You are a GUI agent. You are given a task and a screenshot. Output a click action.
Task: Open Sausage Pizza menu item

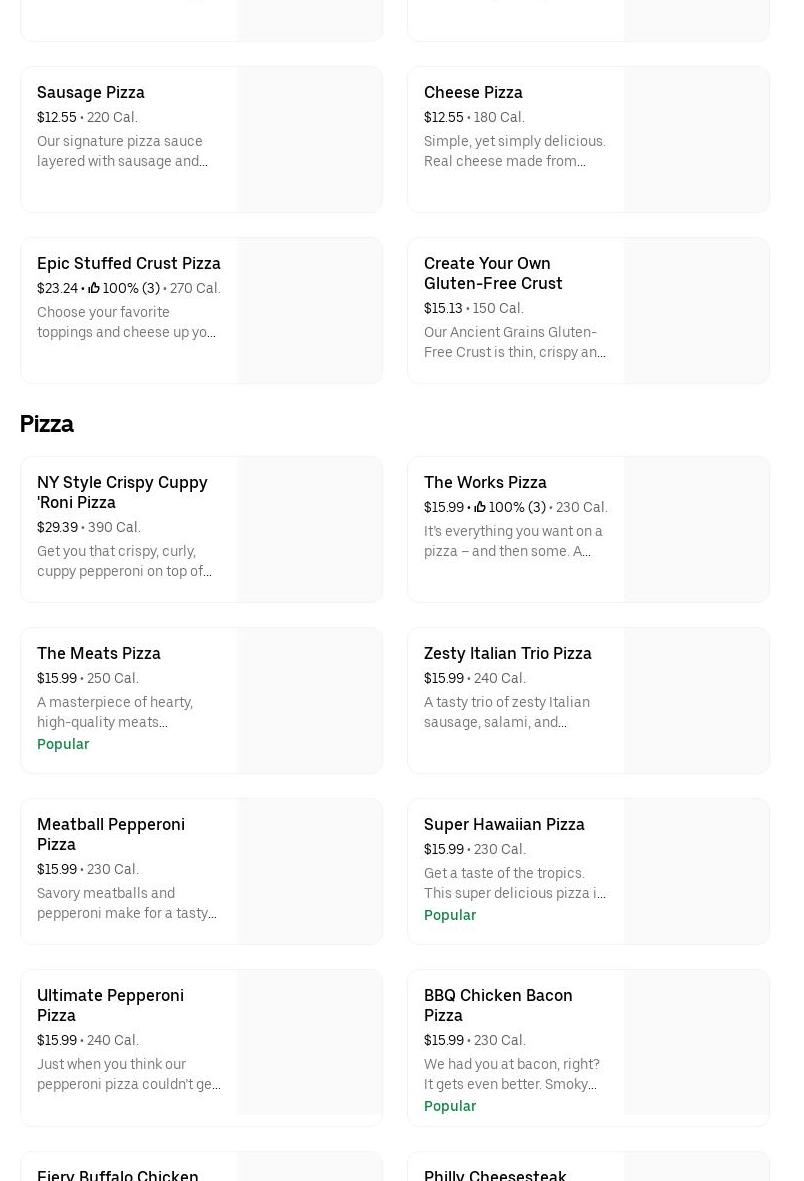click(x=91, y=93)
